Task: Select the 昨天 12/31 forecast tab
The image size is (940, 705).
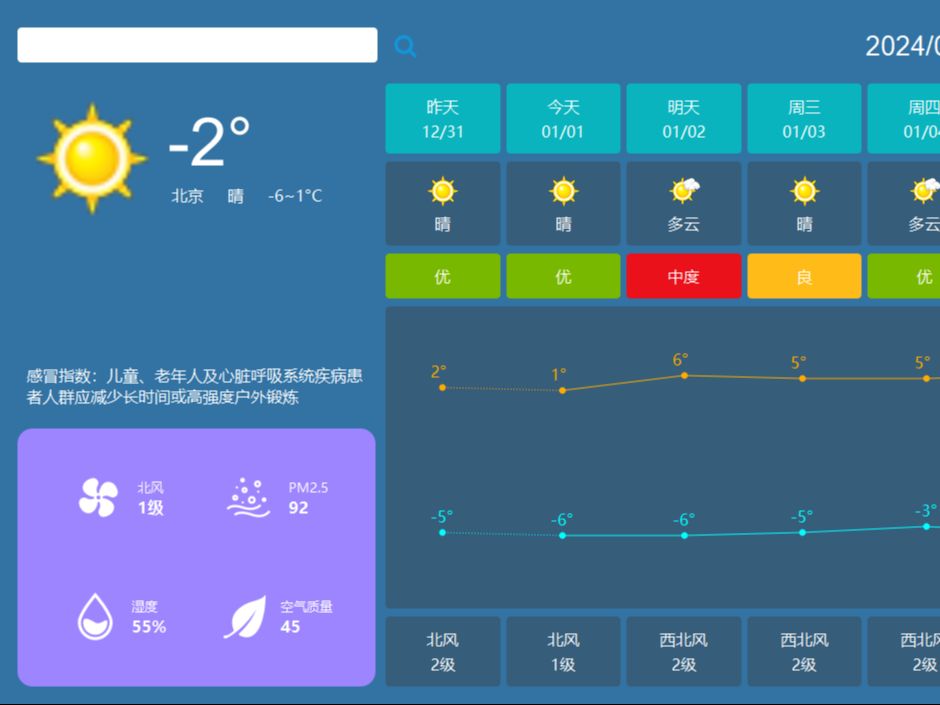Action: pos(443,118)
